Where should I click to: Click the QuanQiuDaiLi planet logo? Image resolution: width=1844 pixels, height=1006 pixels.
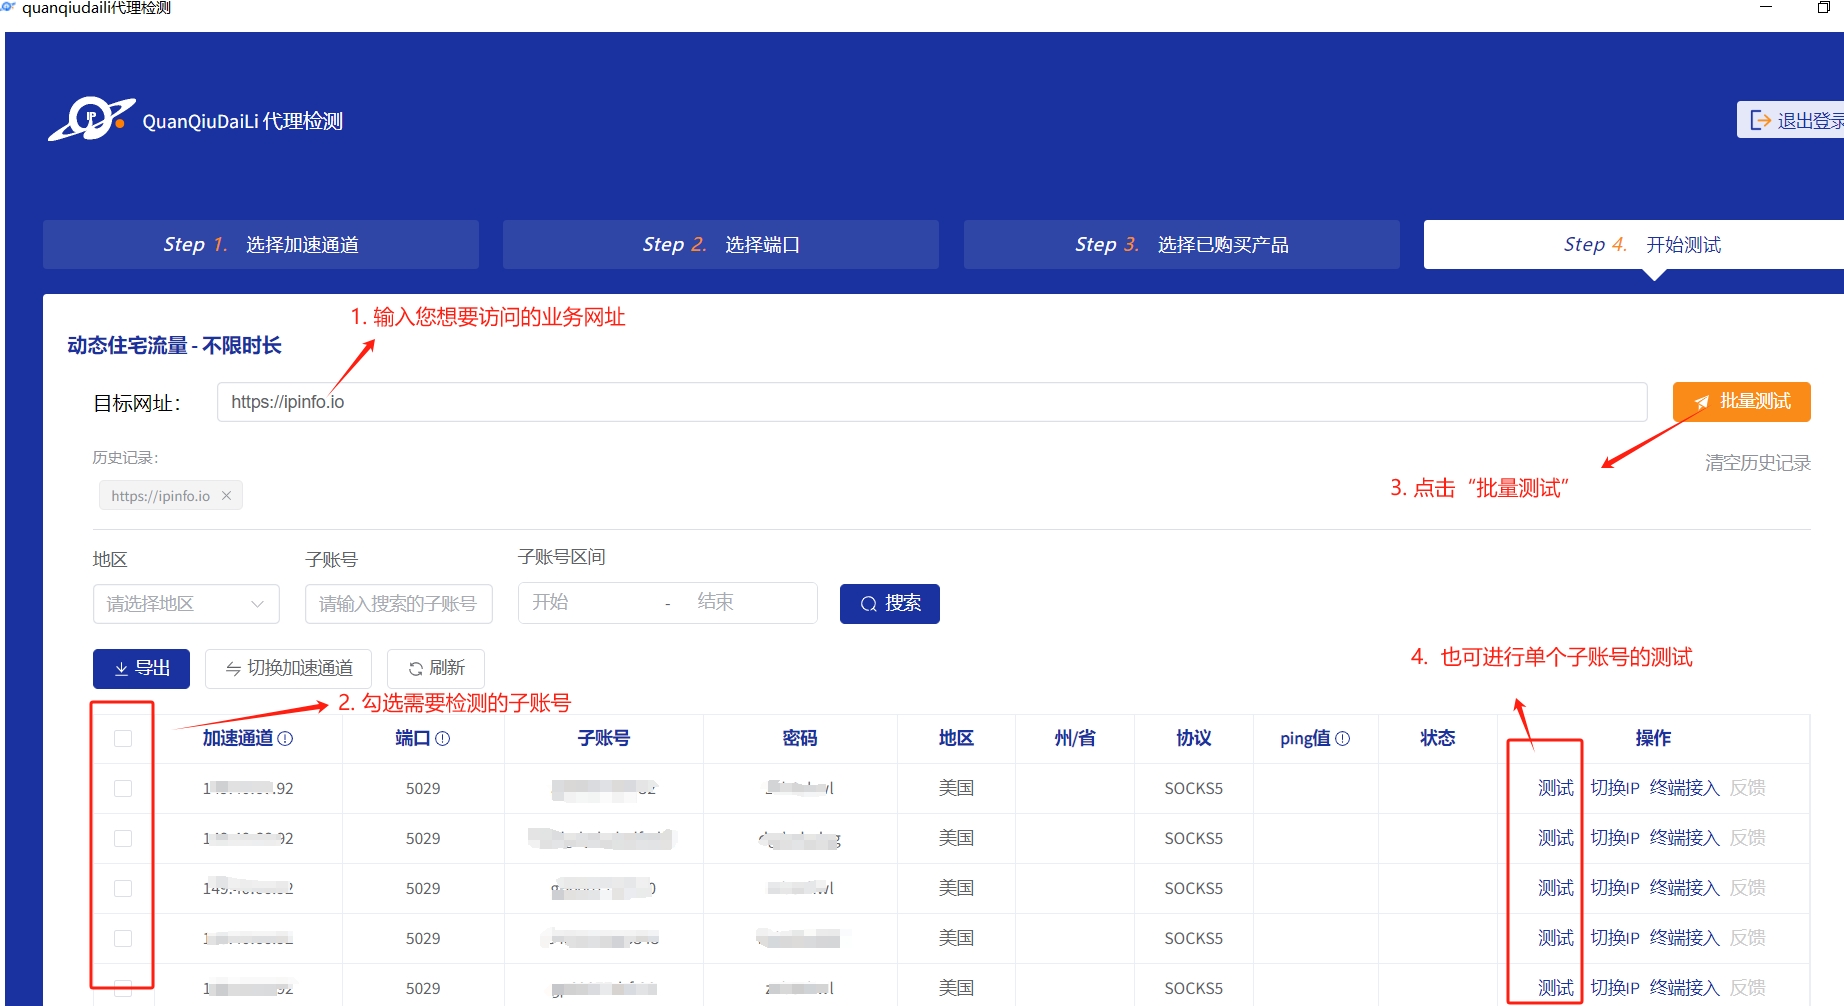(x=91, y=120)
